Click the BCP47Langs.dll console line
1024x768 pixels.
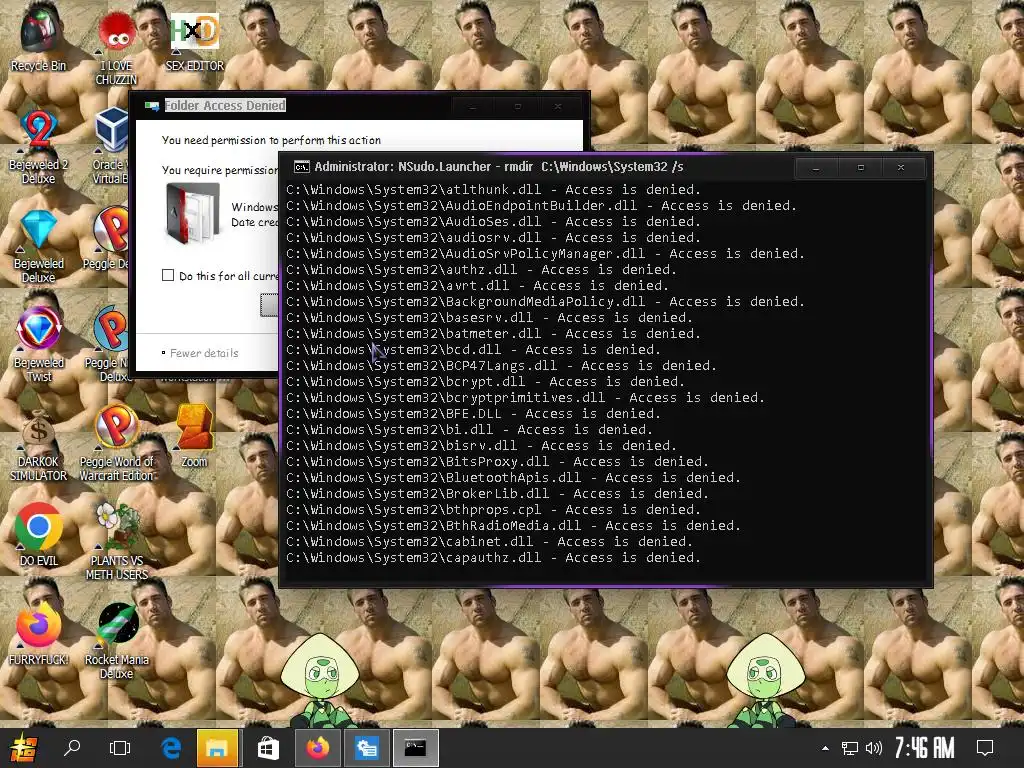501,366
